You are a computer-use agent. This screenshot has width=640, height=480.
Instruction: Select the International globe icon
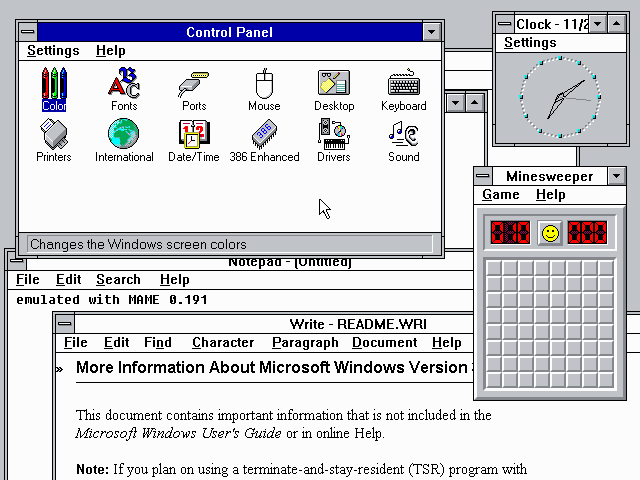124,140
